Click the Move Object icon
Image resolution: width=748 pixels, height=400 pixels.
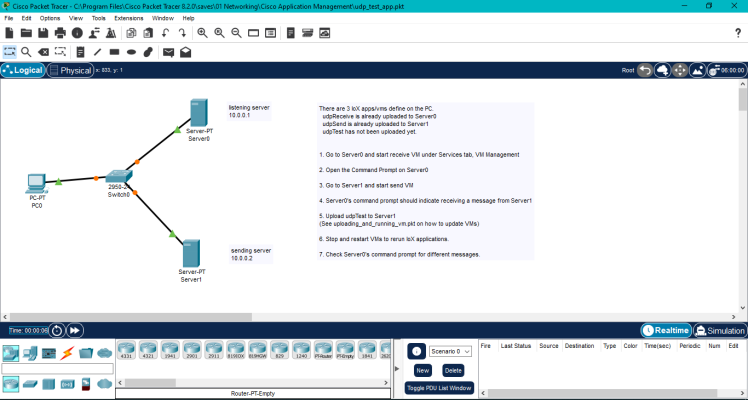680,70
